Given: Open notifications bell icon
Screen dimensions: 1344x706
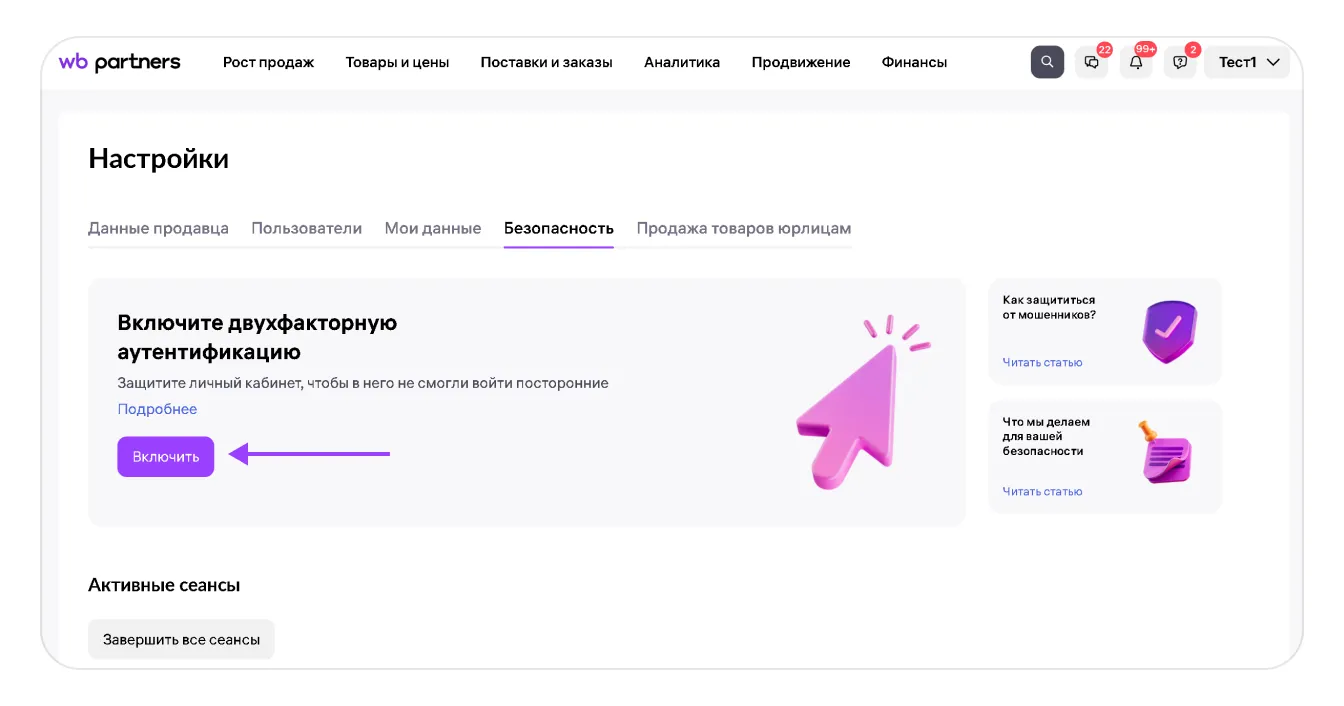Looking at the screenshot, I should tap(1136, 62).
